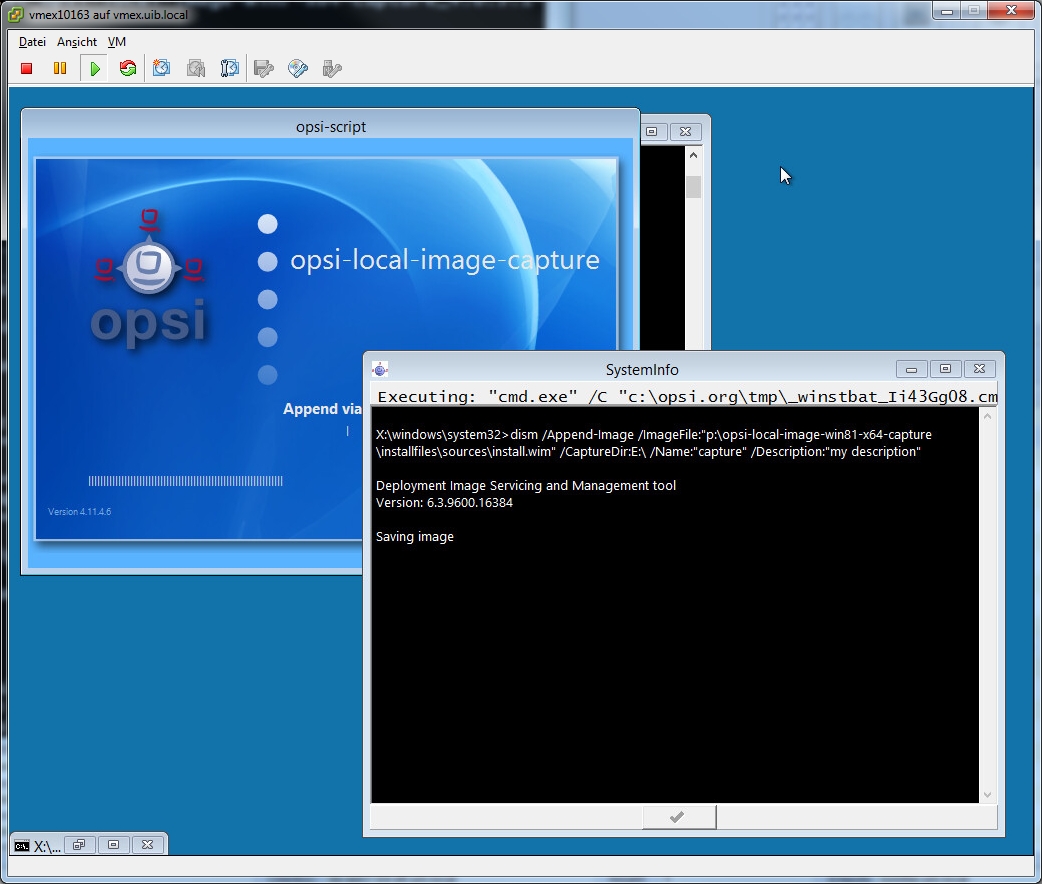Open the Ansicht menu
The image size is (1042, 884).
(77, 42)
